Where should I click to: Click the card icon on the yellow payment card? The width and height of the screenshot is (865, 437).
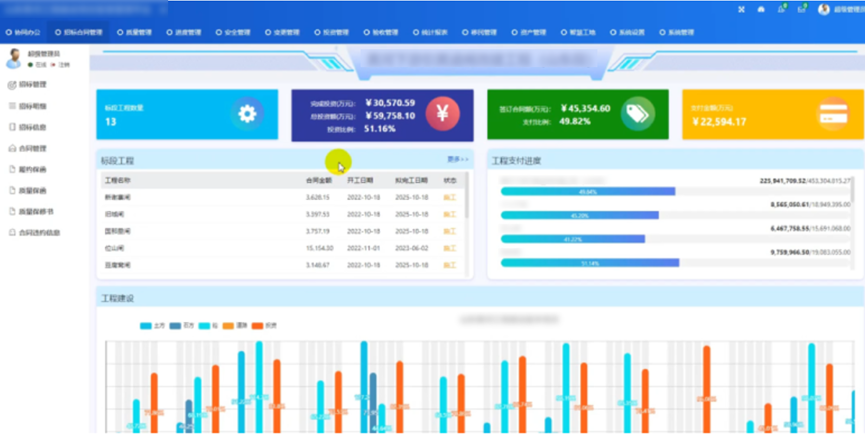click(832, 113)
